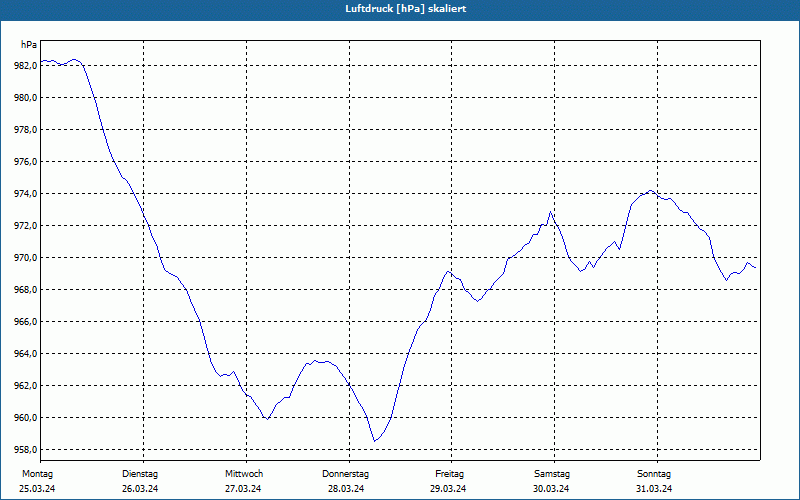Click the 'Dienstag' day label
Image resolution: width=800 pixels, height=500 pixels.
pos(140,474)
